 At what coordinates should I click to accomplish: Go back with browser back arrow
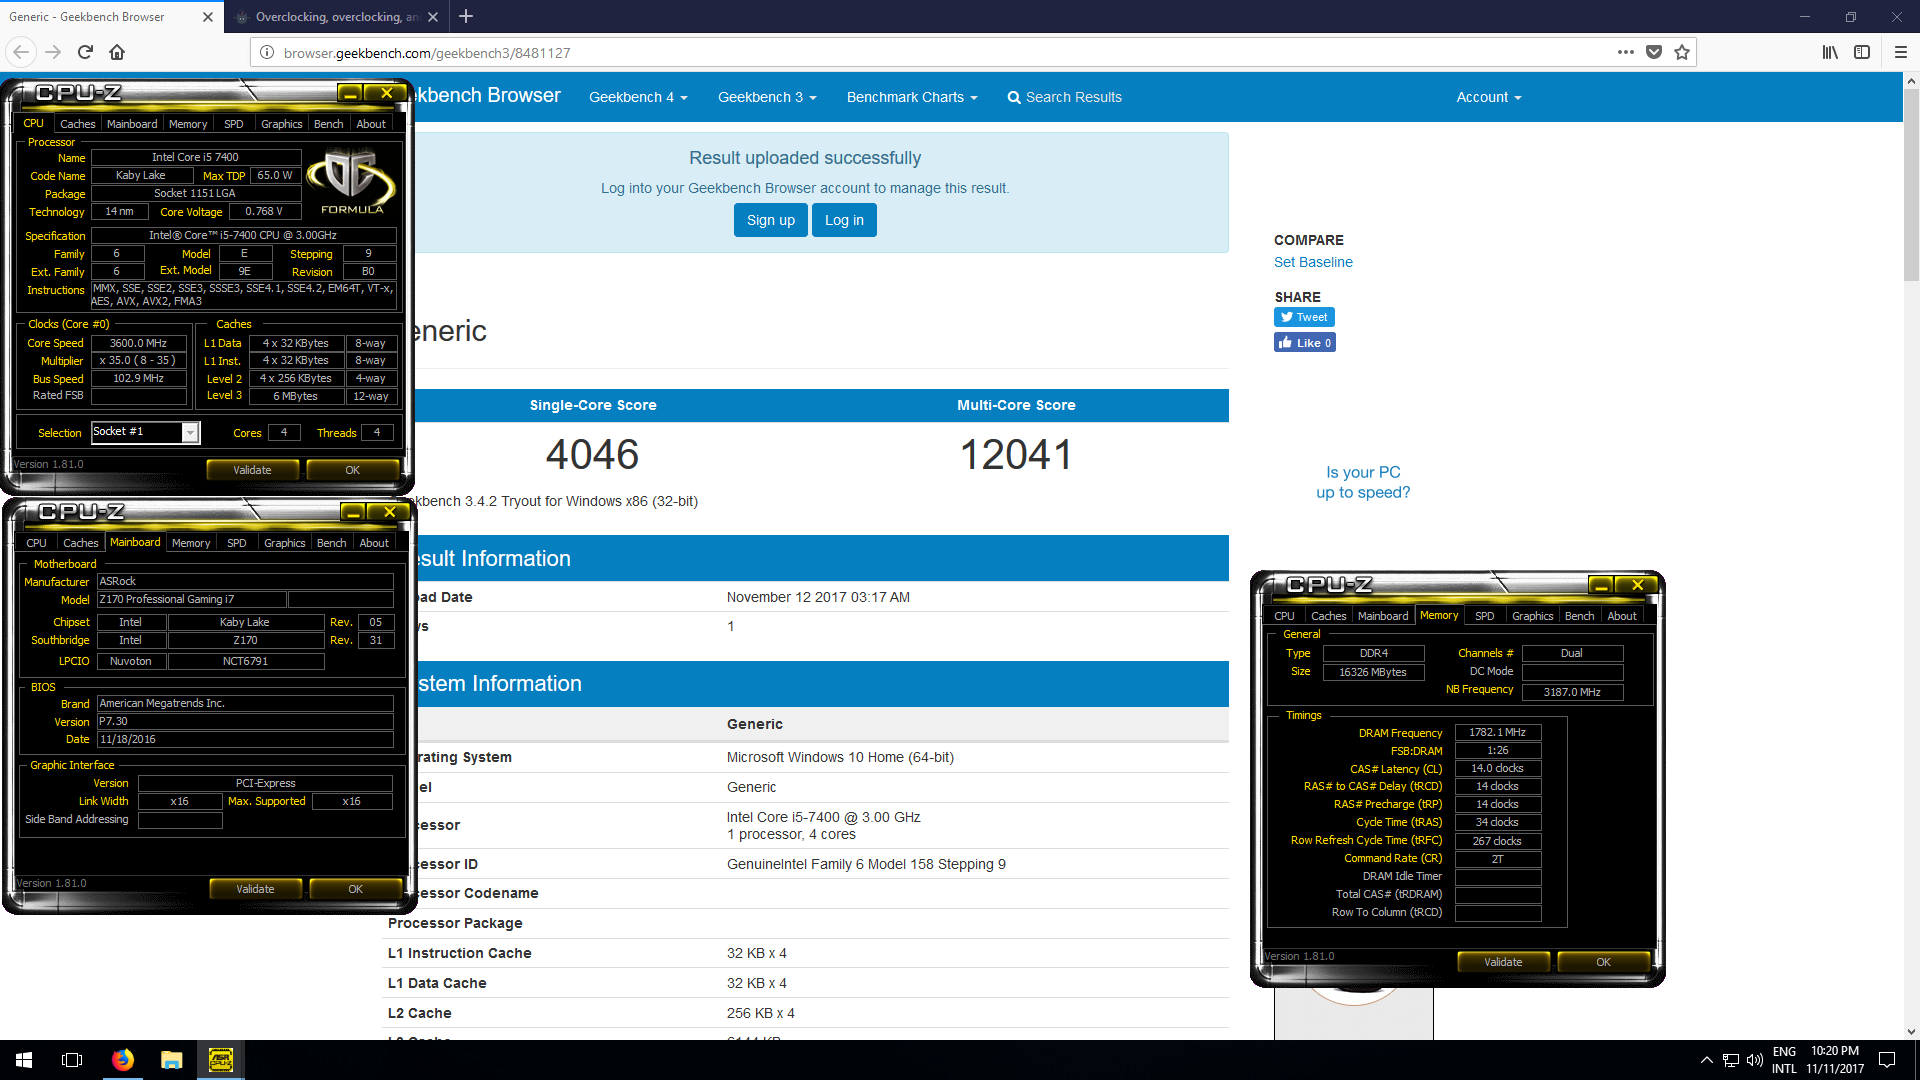[x=21, y=52]
